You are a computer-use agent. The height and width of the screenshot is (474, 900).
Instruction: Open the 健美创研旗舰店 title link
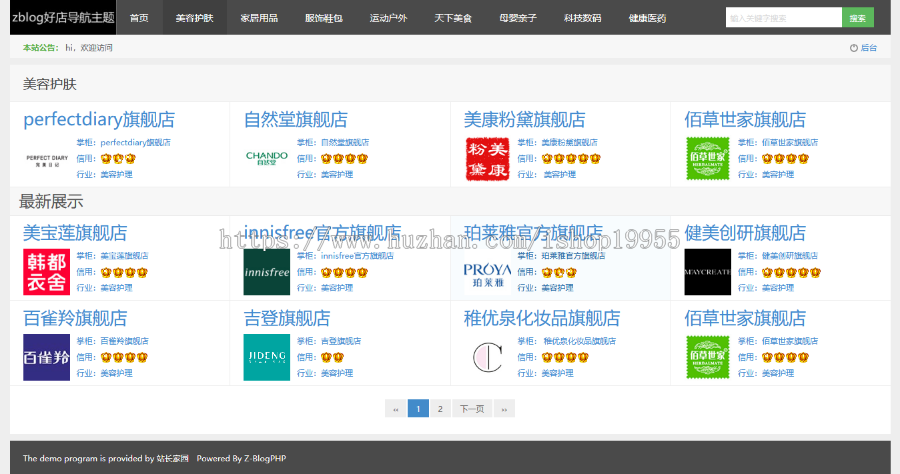745,233
